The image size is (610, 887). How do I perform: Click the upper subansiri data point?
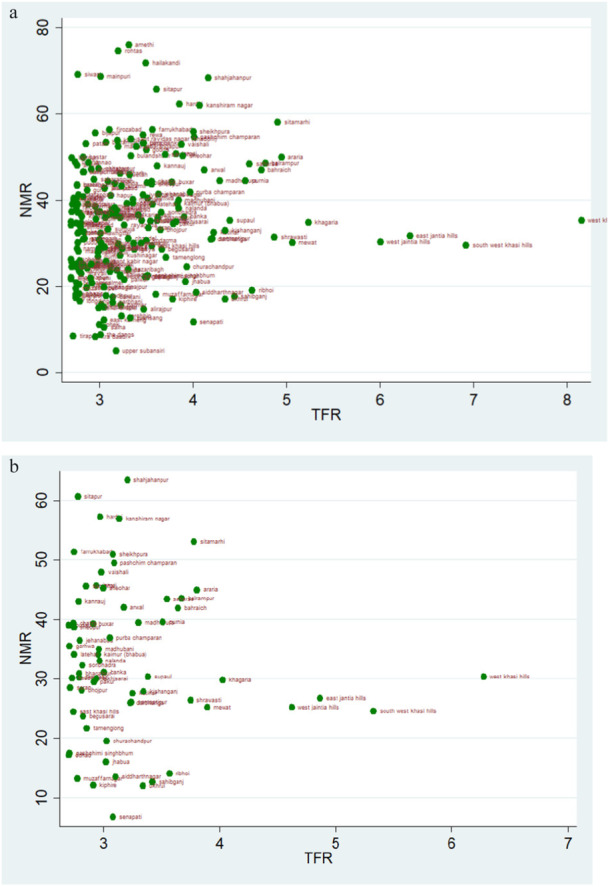click(x=116, y=351)
